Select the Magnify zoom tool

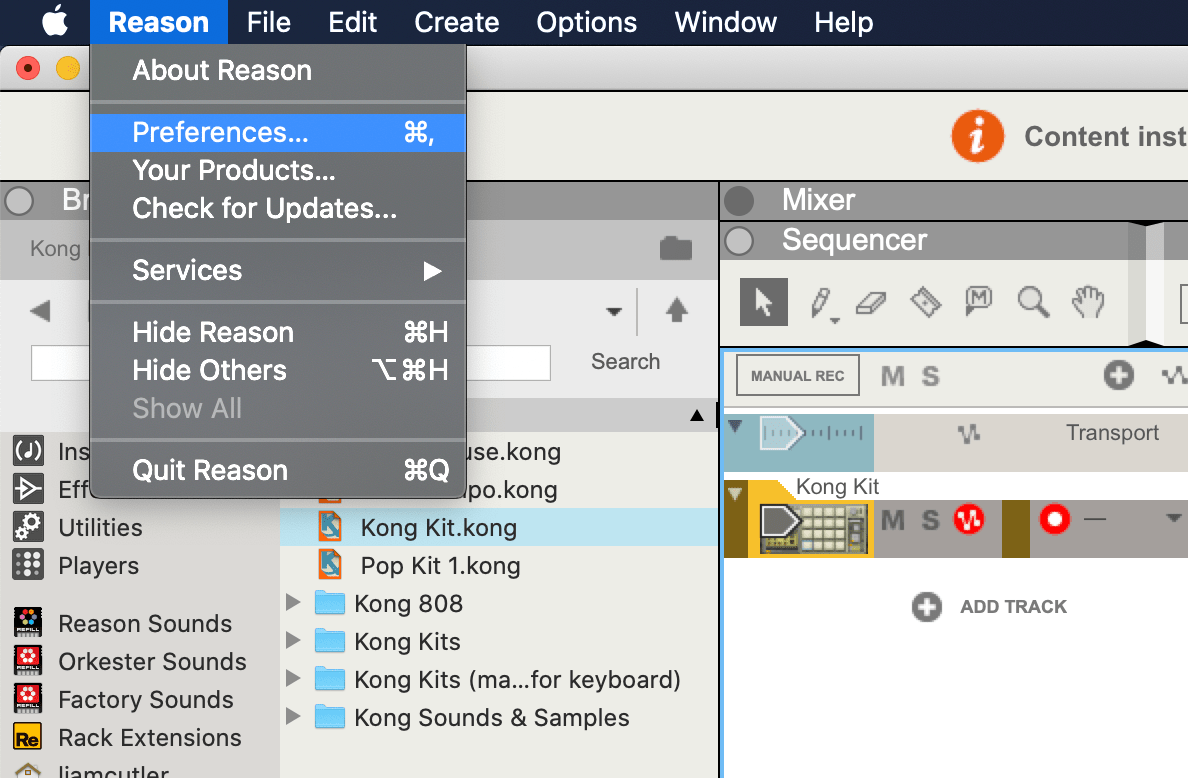1033,302
